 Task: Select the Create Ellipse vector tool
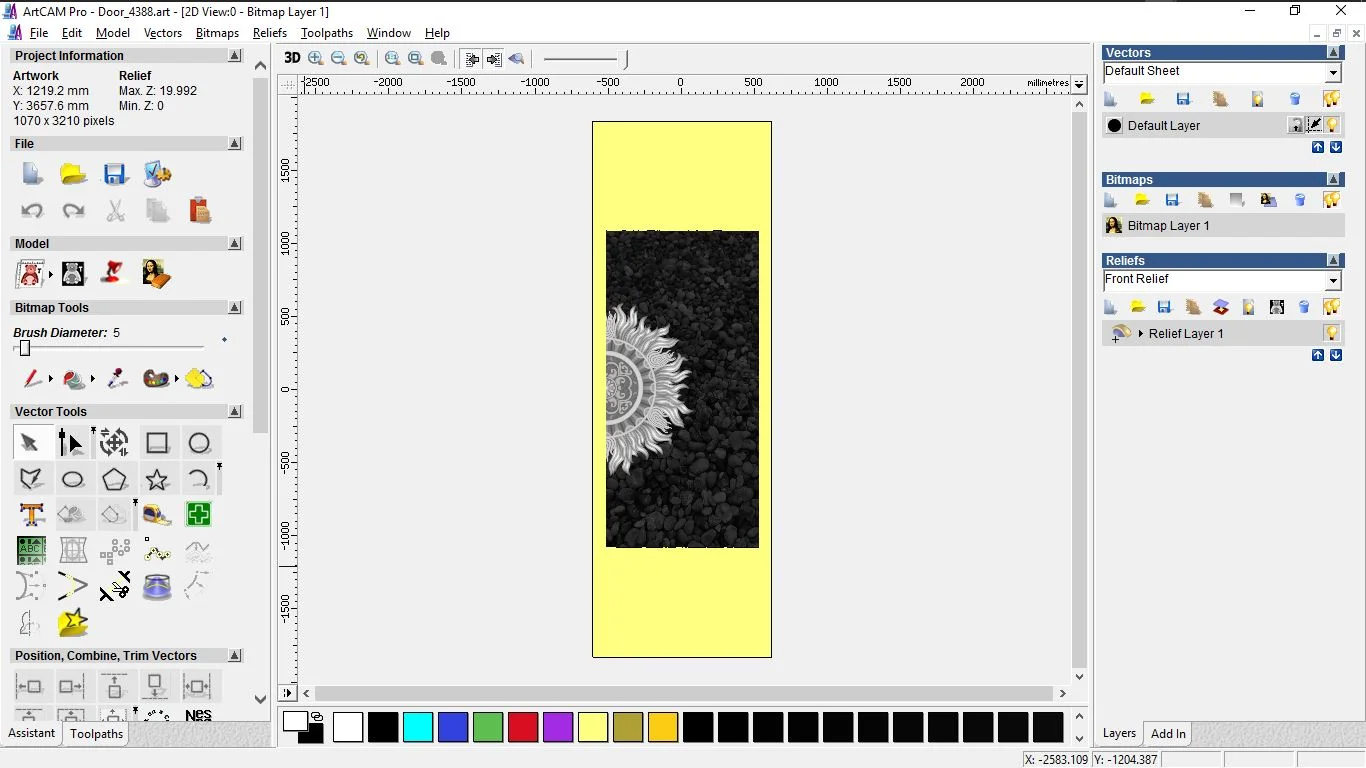click(x=72, y=480)
